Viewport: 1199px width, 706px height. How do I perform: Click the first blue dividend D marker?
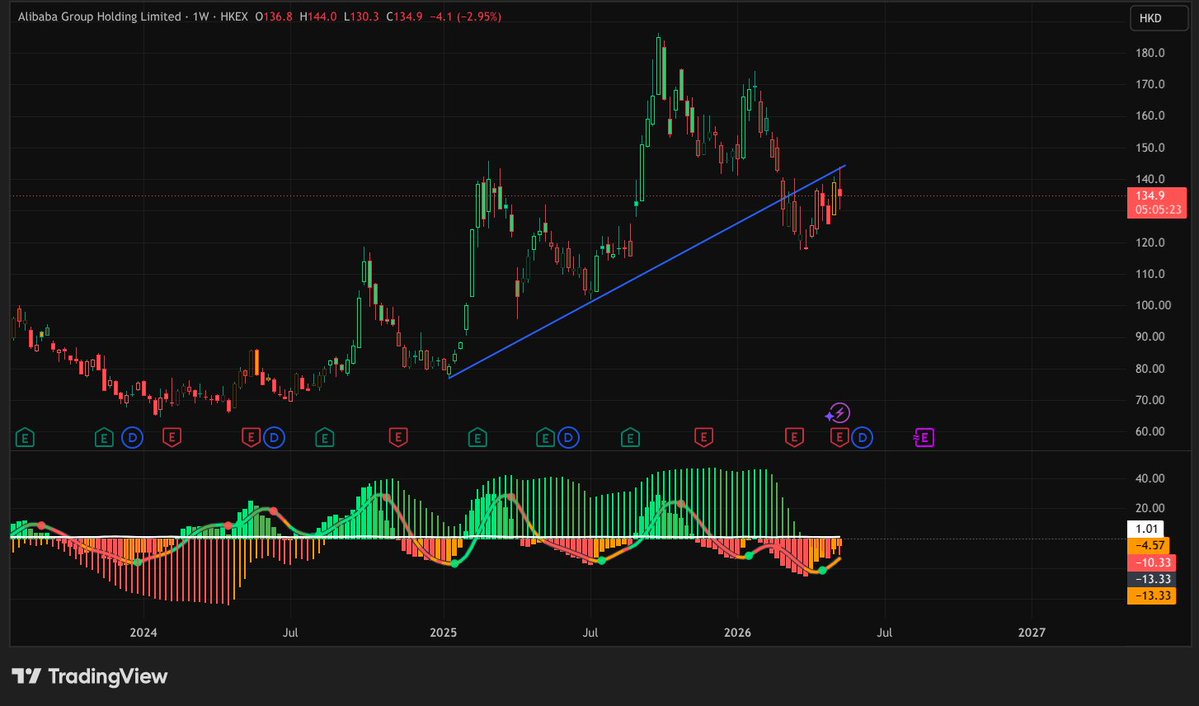[x=132, y=438]
